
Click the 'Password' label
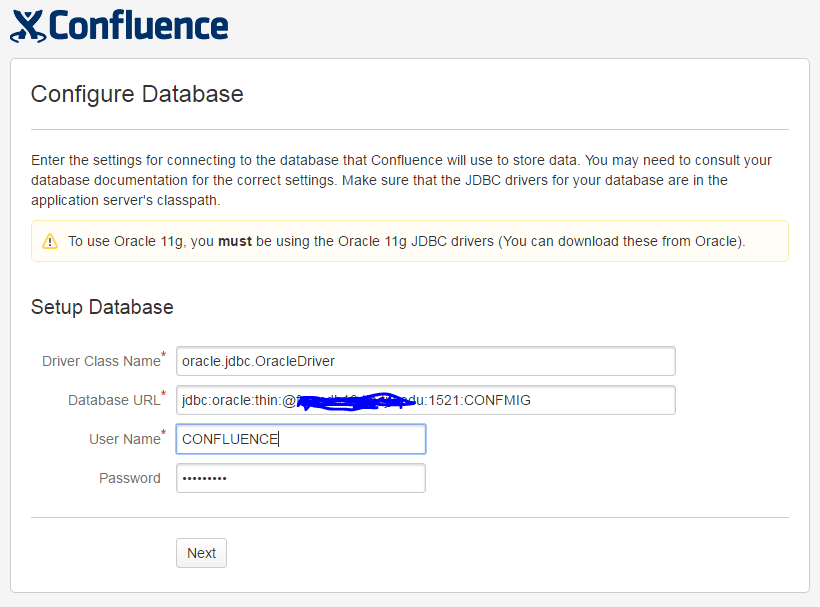[x=130, y=478]
